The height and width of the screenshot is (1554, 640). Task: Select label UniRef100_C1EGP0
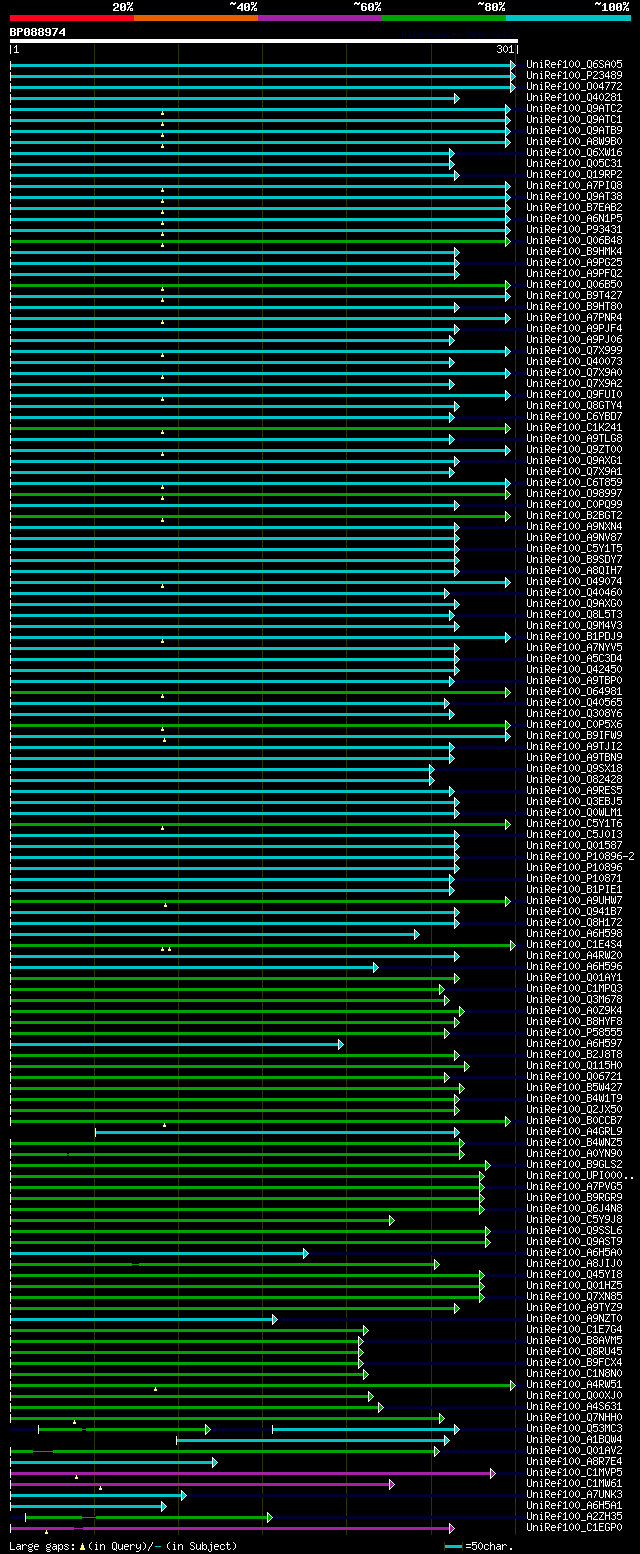click(574, 1527)
